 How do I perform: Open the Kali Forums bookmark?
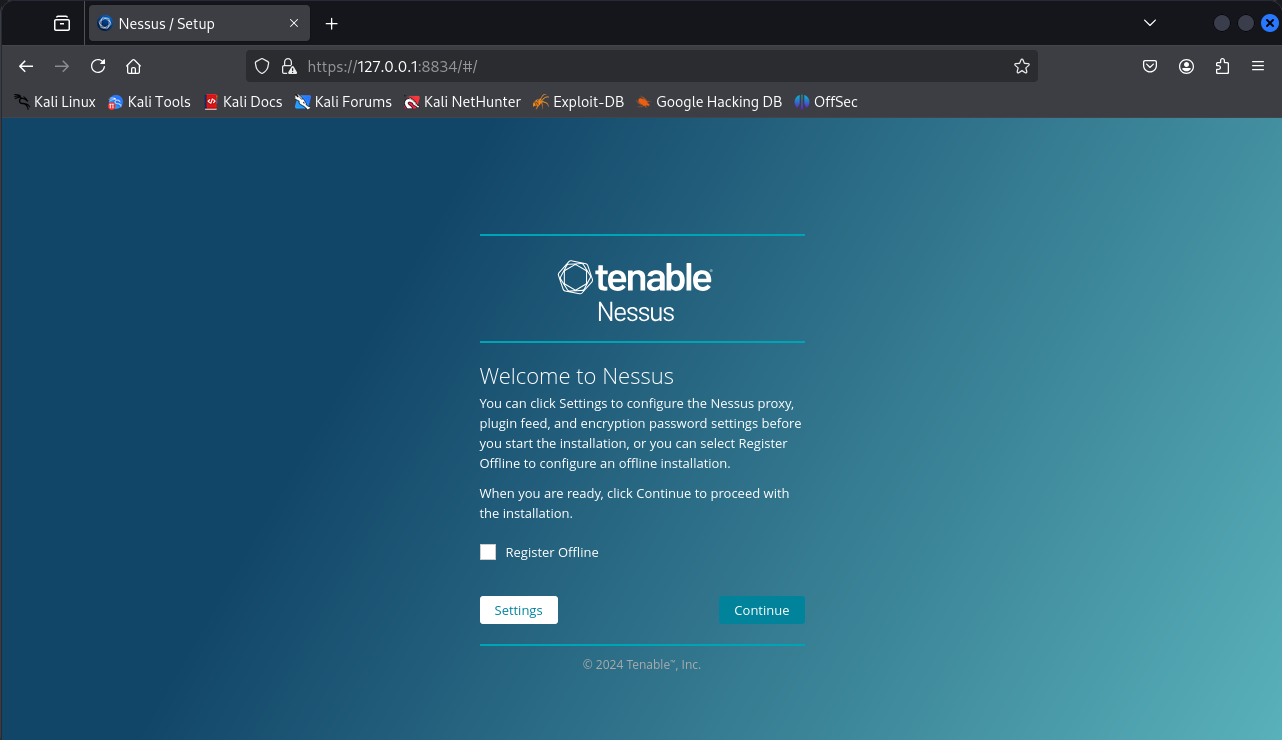pos(343,102)
